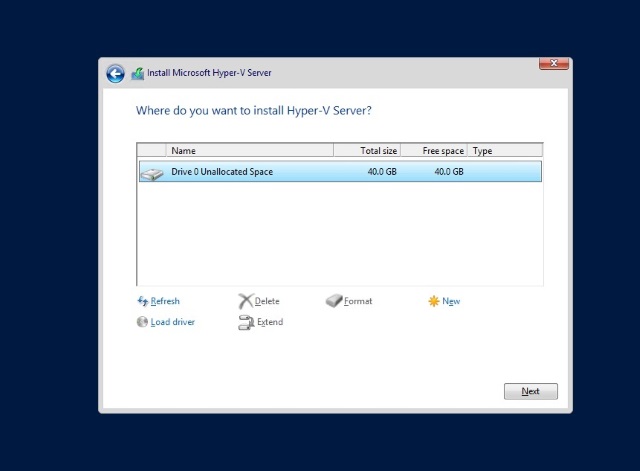The image size is (640, 471).
Task: Click the Hyper-V Server setup icon
Action: click(x=138, y=73)
